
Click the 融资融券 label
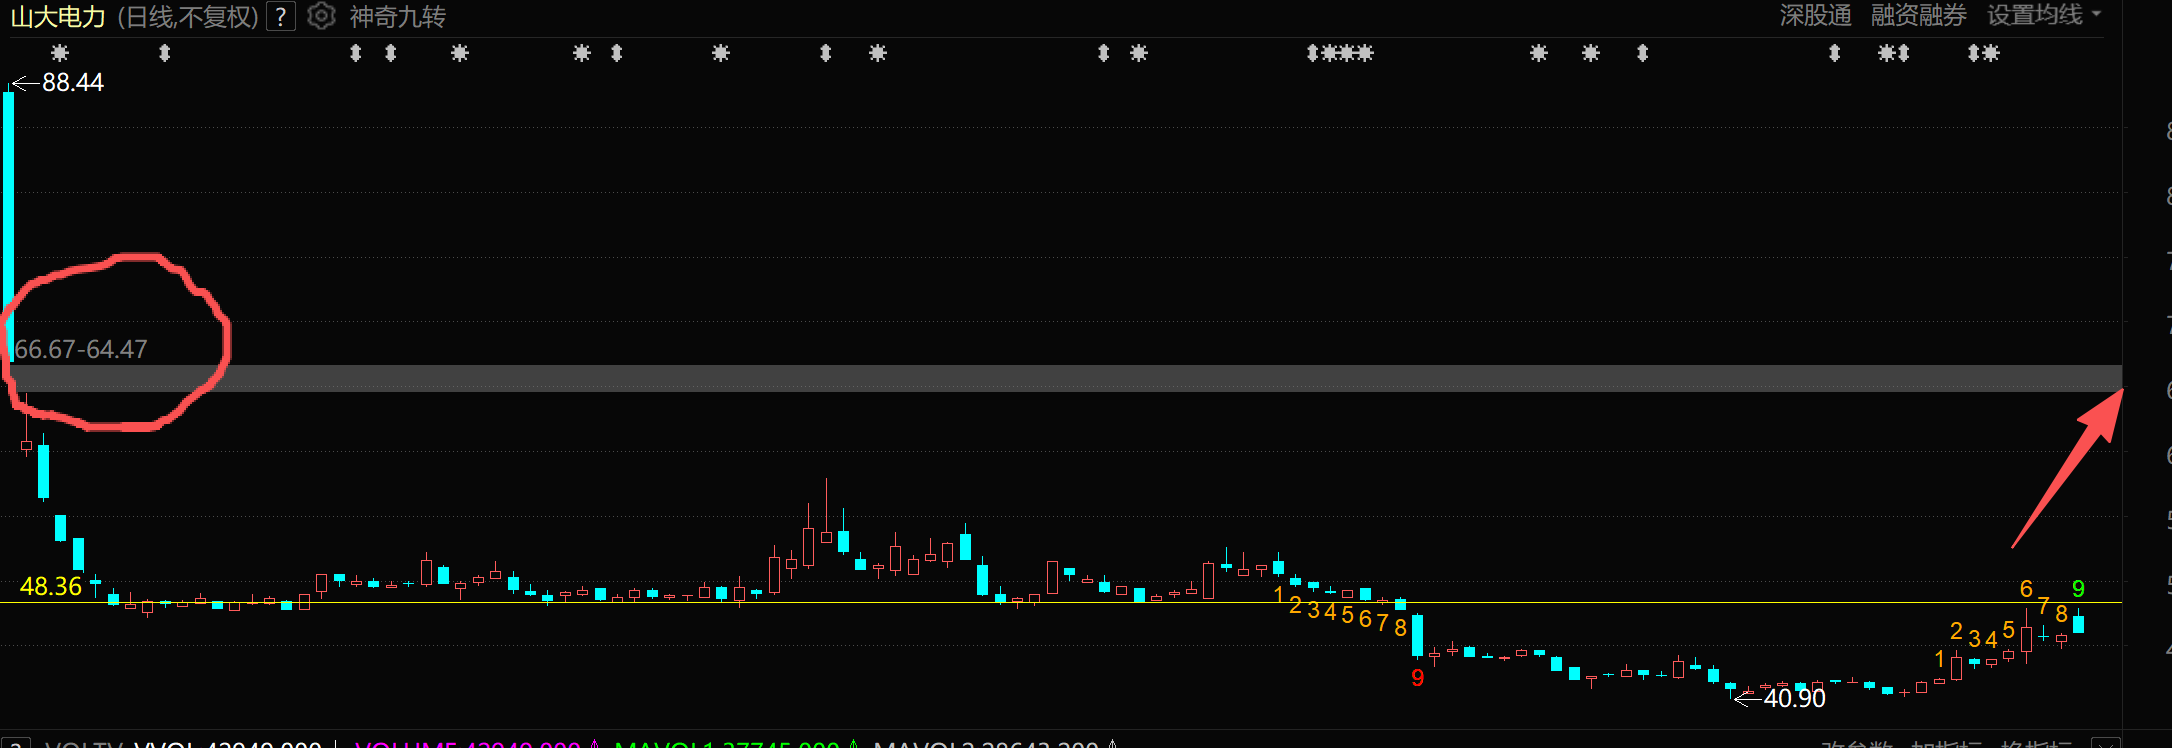point(1919,15)
